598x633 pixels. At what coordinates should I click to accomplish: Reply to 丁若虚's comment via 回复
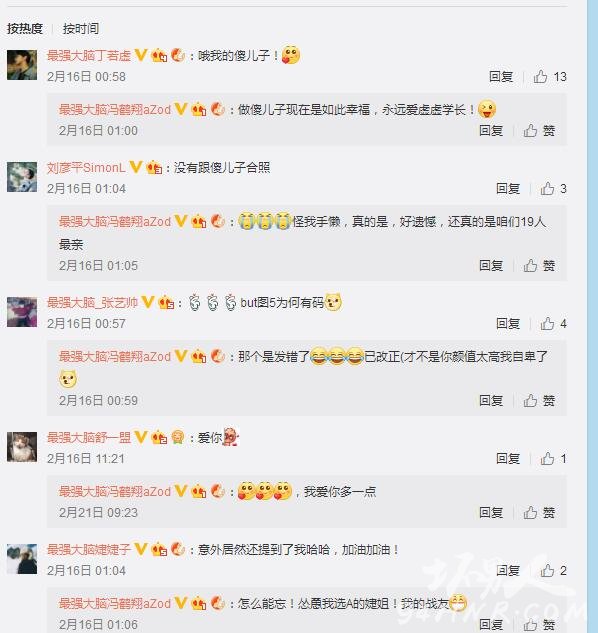pyautogui.click(x=501, y=76)
